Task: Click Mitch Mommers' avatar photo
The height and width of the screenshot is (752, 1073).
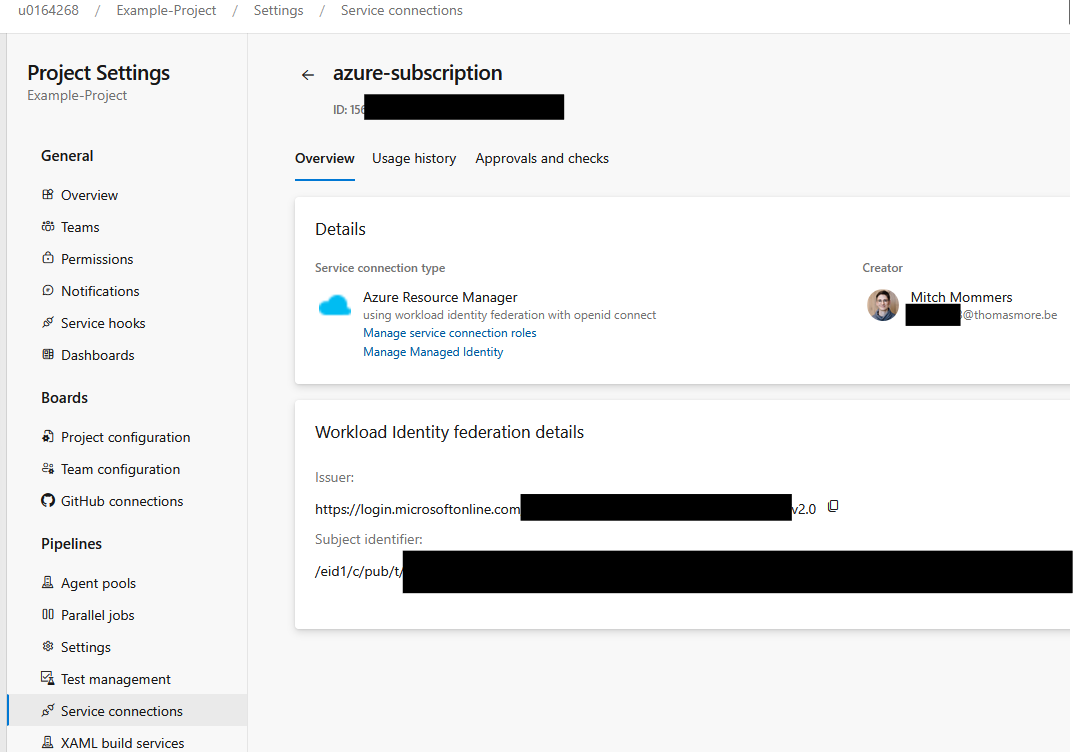Action: (x=883, y=305)
